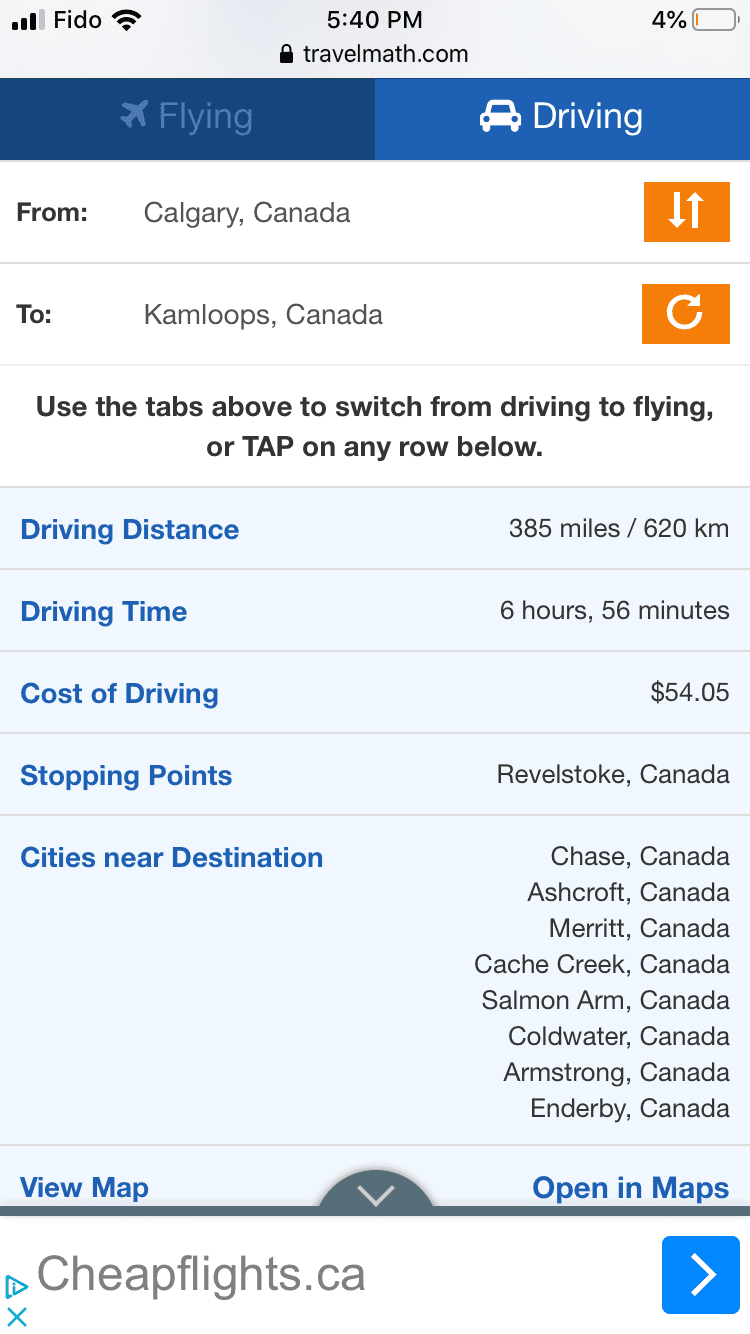This screenshot has height=1334, width=750.
Task: Select the Driving tab
Action: click(x=562, y=118)
